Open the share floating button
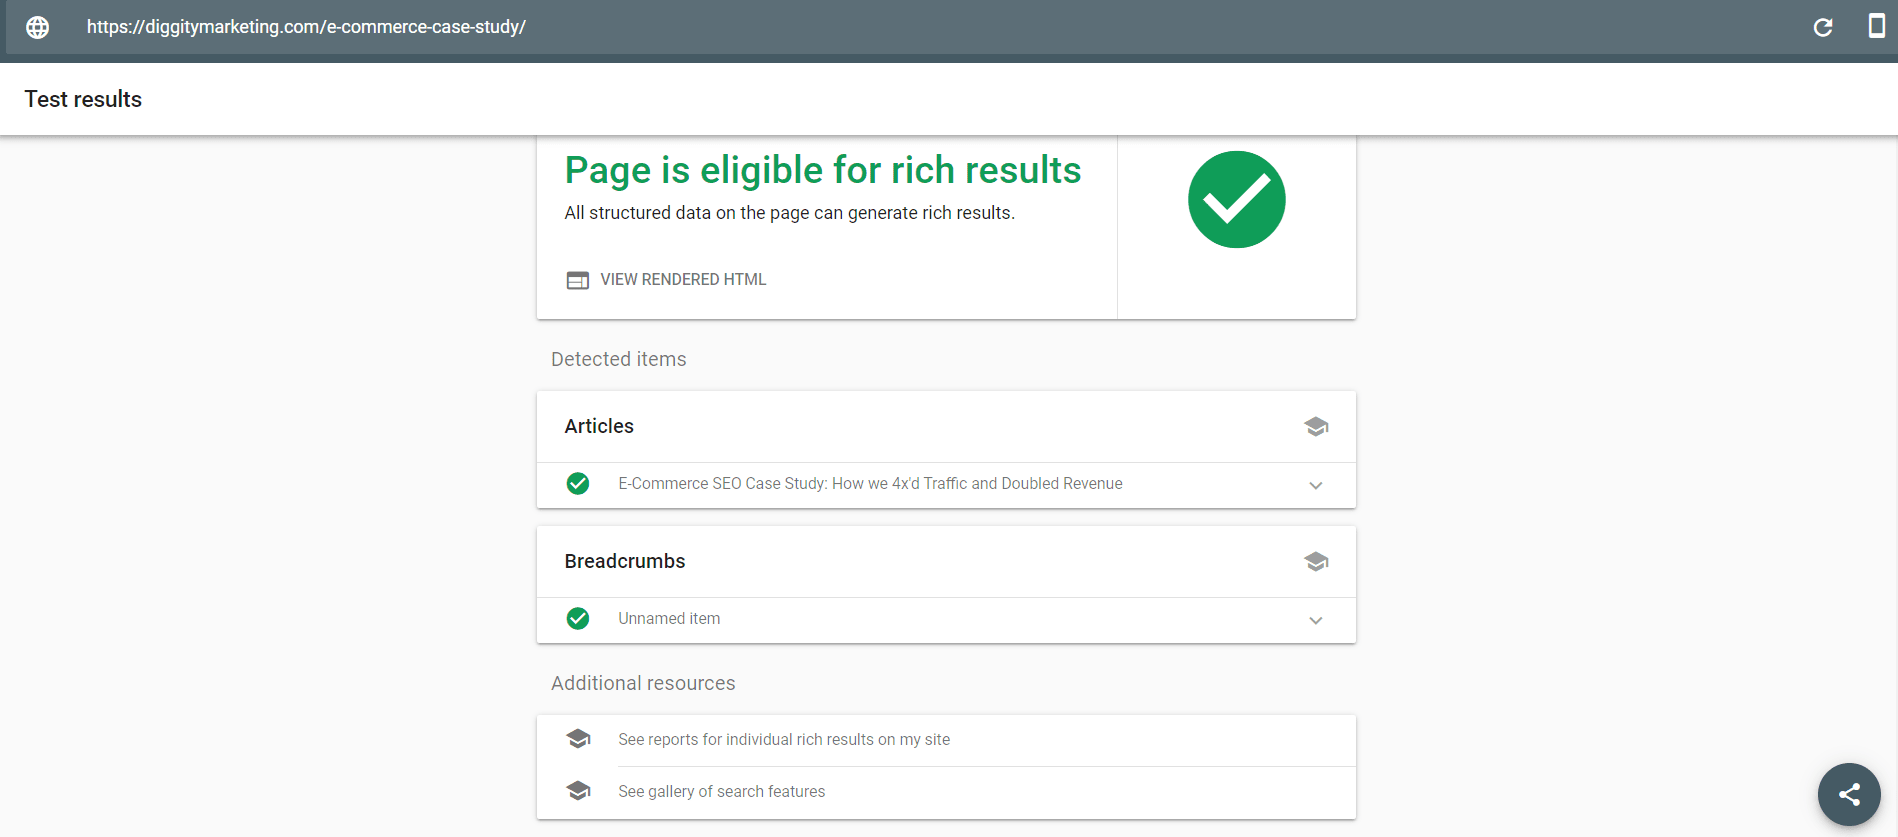This screenshot has height=837, width=1898. pos(1849,794)
